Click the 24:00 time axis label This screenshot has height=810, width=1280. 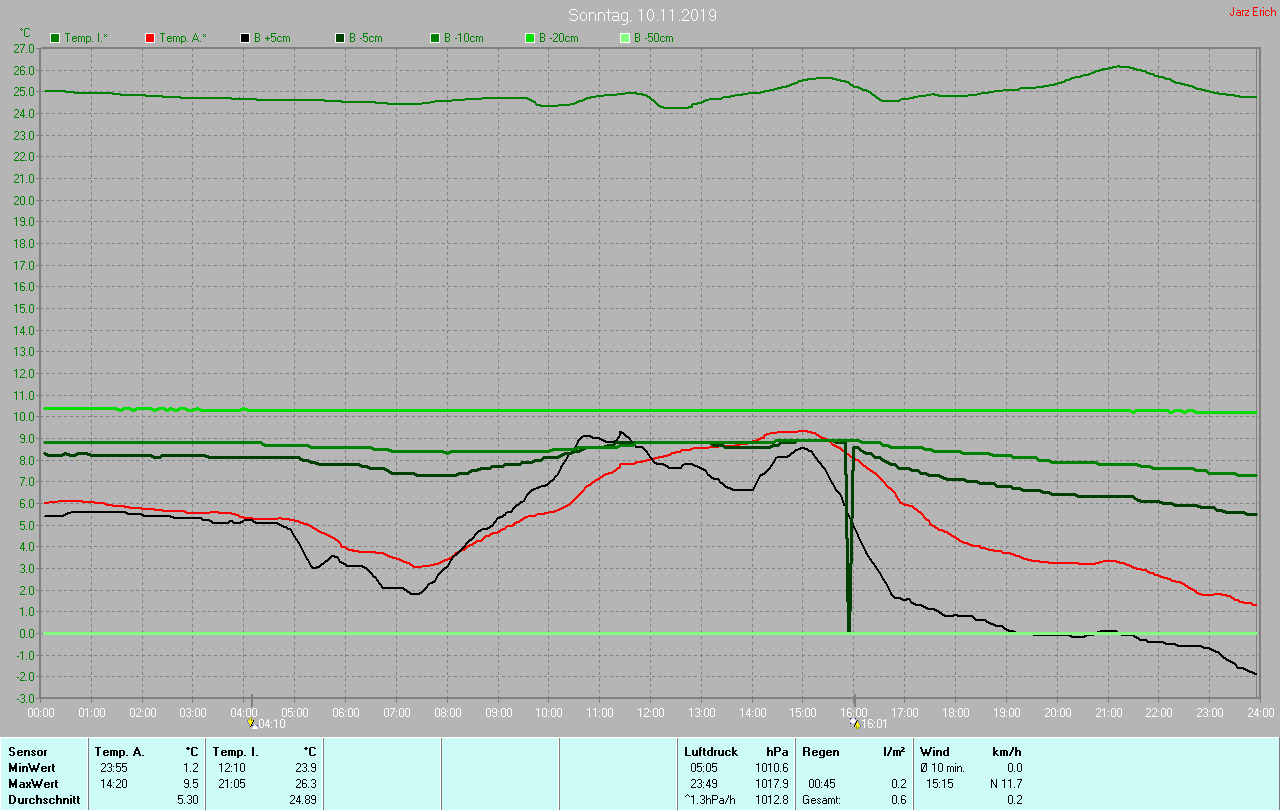(x=1260, y=713)
